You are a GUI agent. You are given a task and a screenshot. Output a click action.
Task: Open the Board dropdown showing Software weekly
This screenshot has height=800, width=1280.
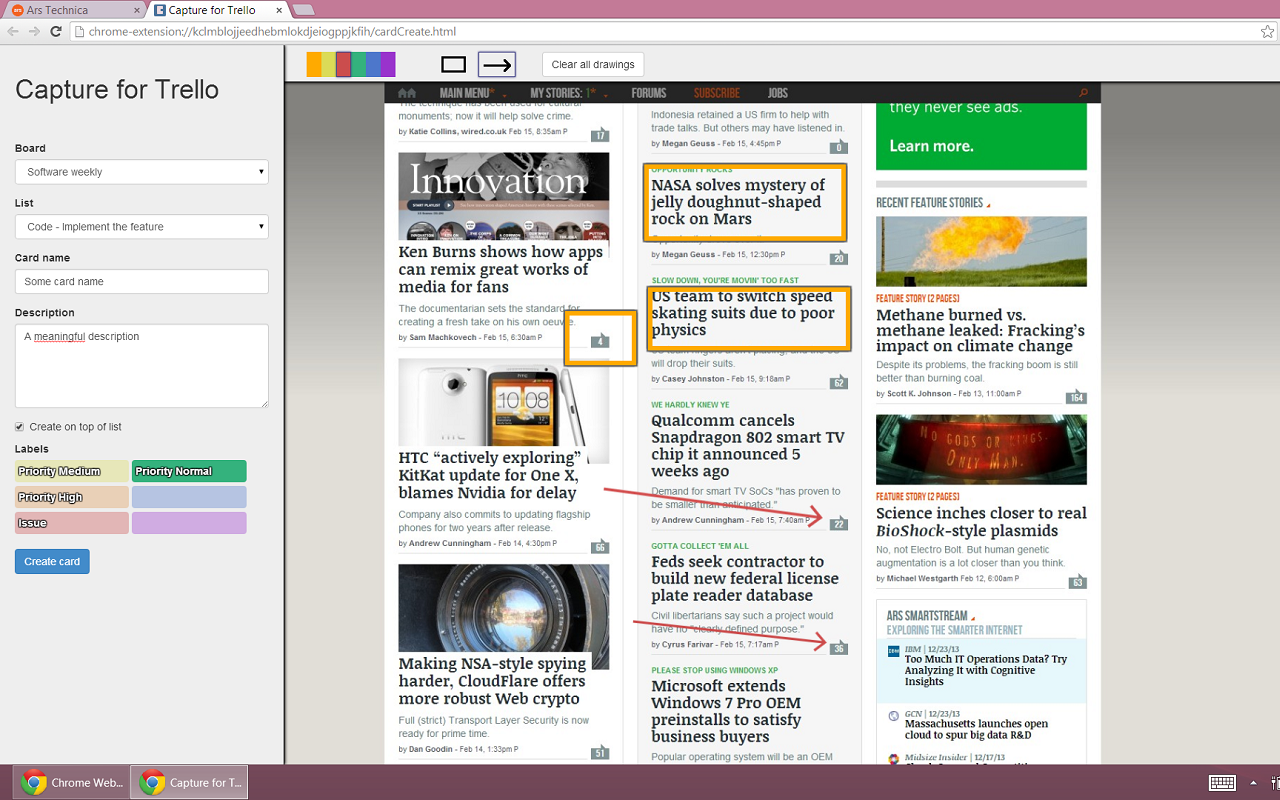142,172
